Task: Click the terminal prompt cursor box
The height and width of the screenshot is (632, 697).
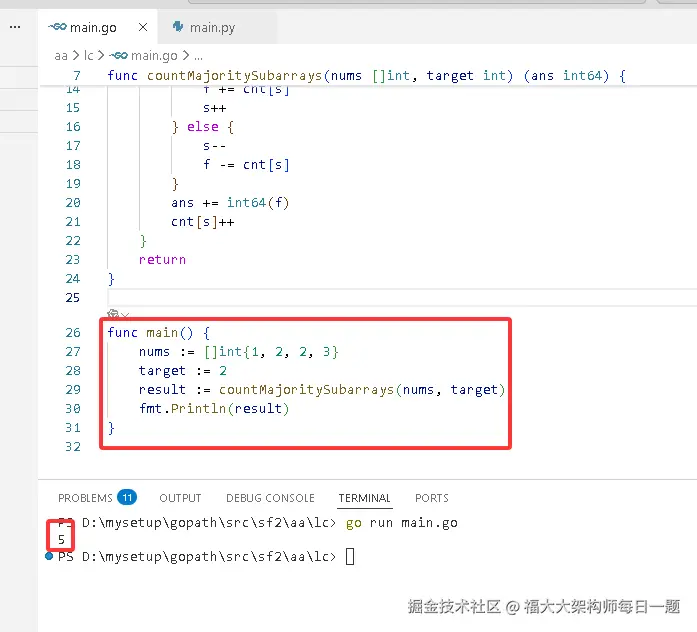Action: 350,556
